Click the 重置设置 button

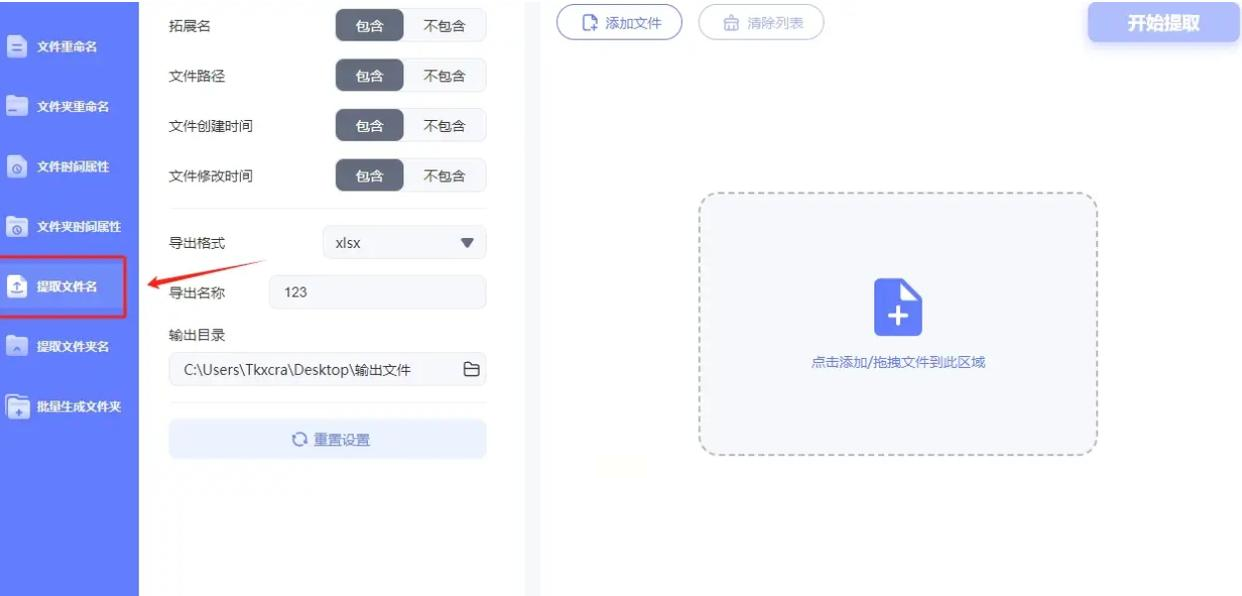point(327,440)
